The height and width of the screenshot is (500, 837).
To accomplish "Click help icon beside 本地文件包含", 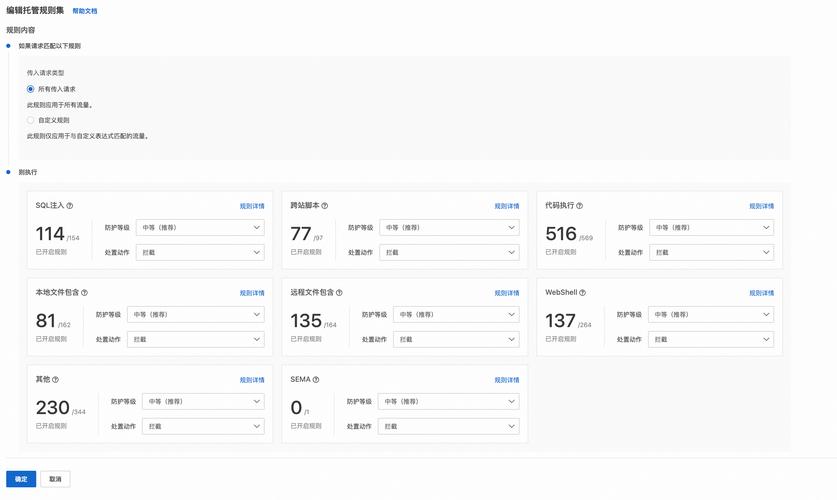I will [84, 293].
